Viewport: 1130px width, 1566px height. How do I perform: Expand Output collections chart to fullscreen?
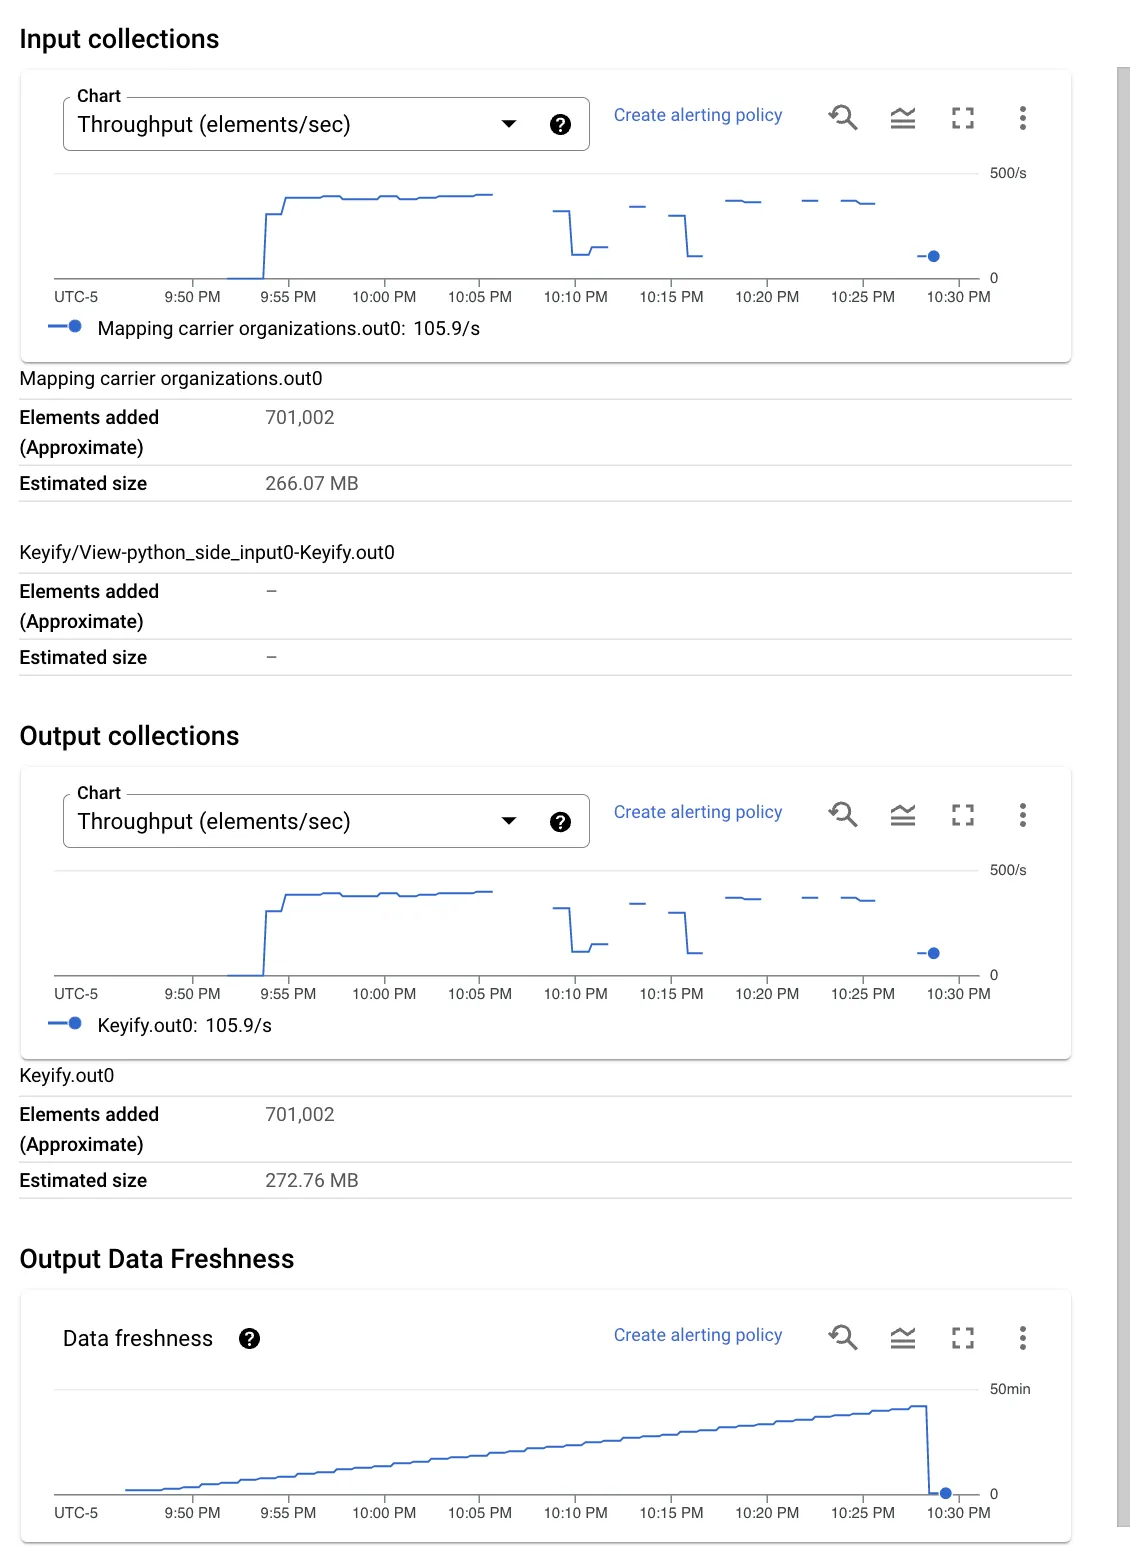click(963, 815)
